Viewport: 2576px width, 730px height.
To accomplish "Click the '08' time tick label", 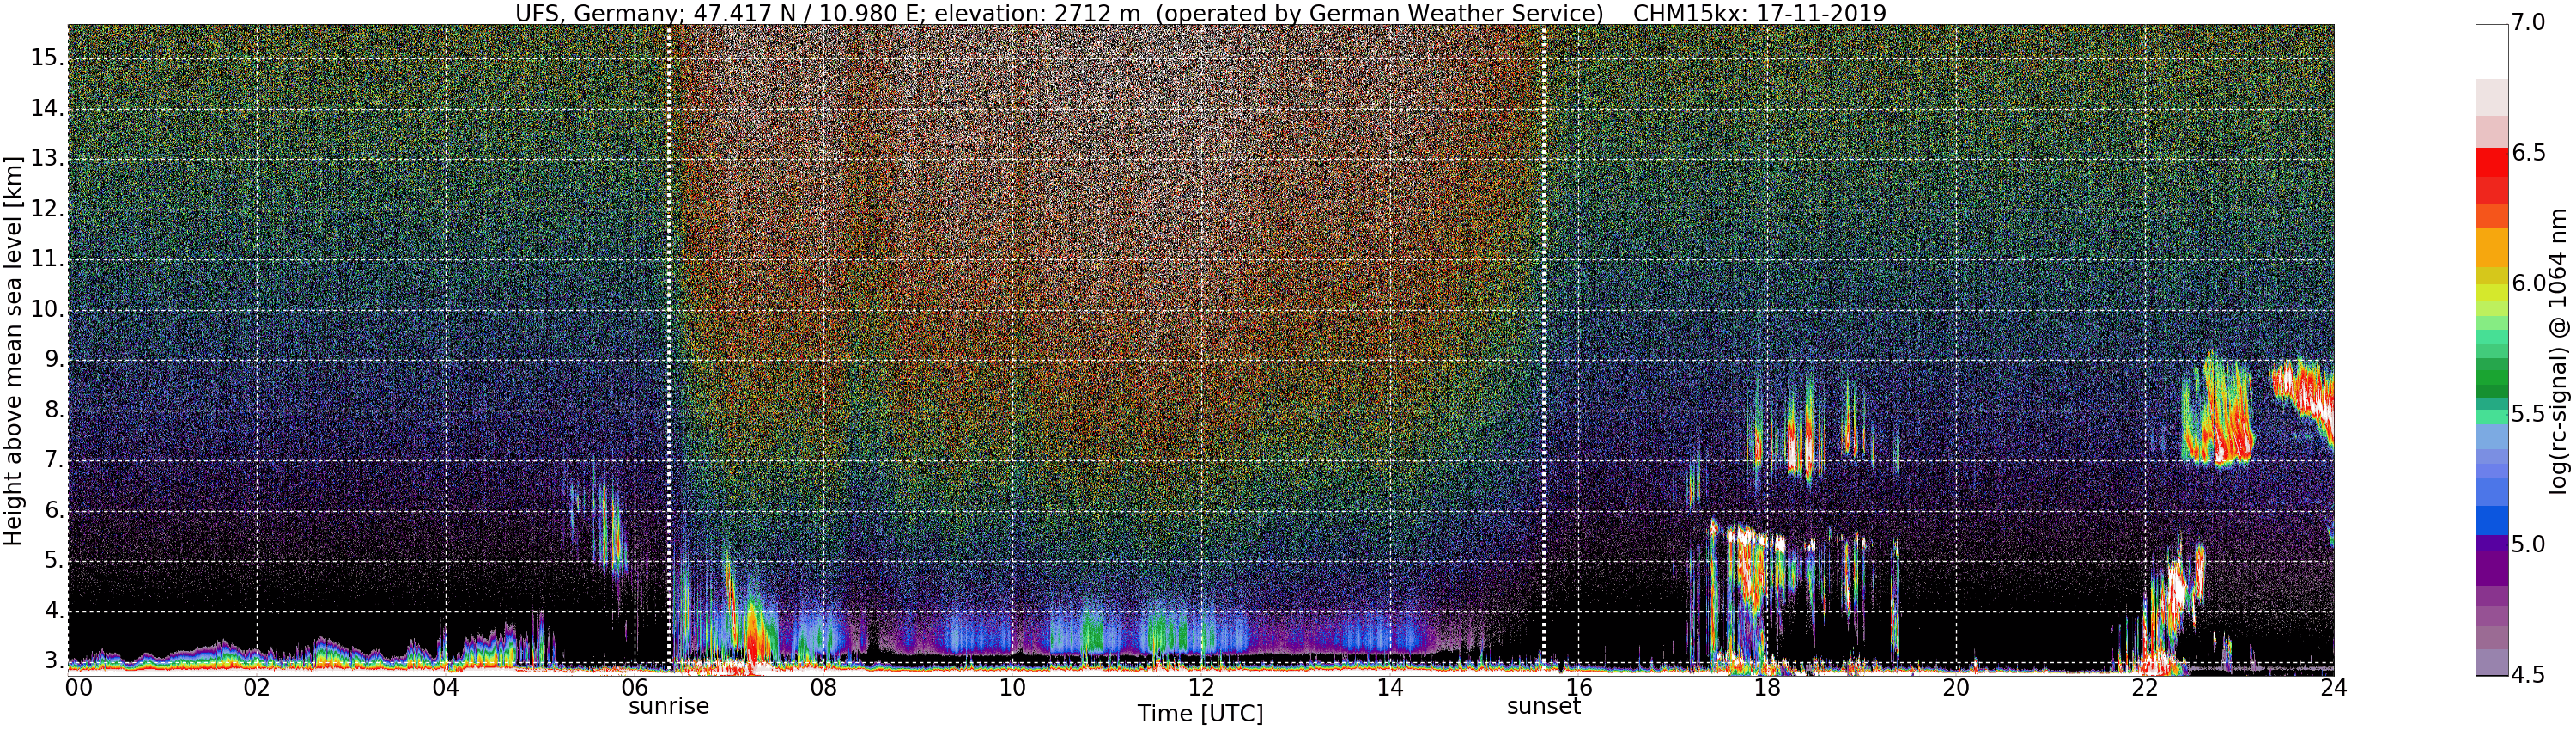I will [x=823, y=688].
